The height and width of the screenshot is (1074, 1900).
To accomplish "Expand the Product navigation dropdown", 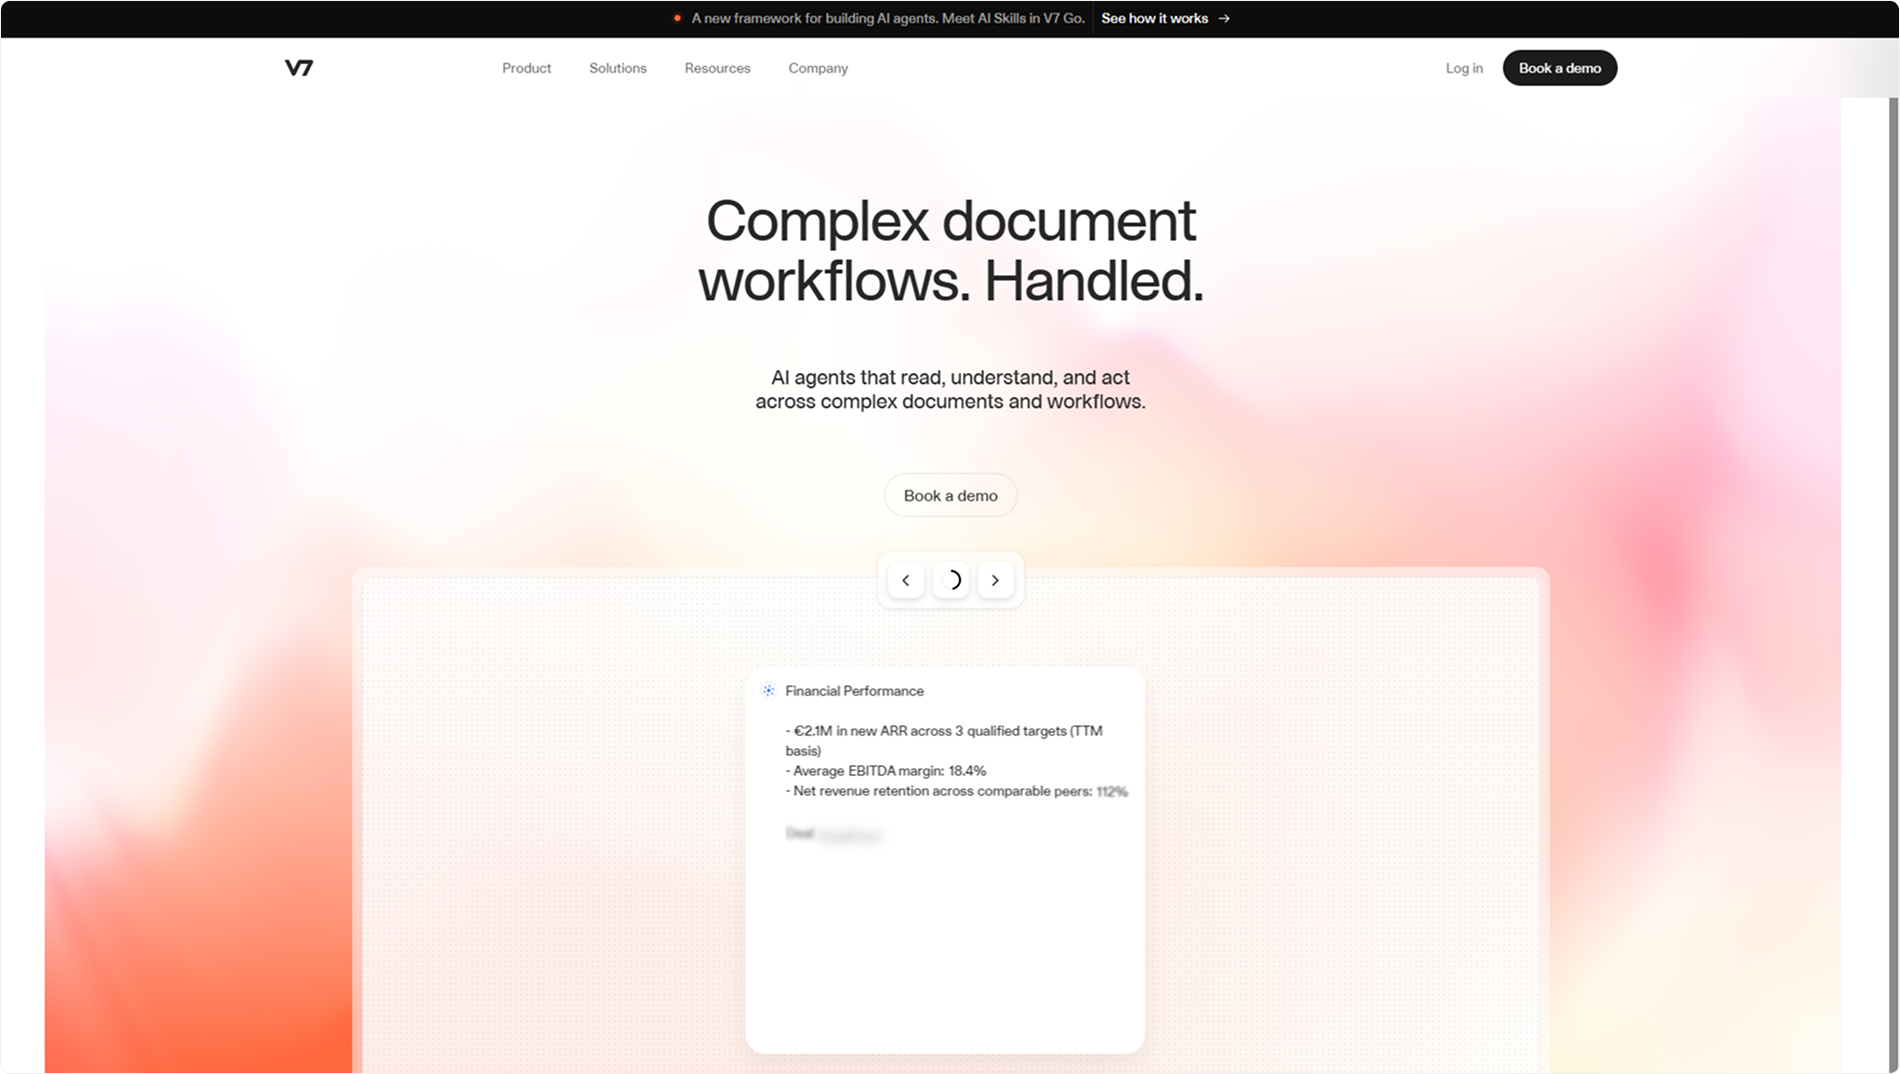I will click(526, 68).
